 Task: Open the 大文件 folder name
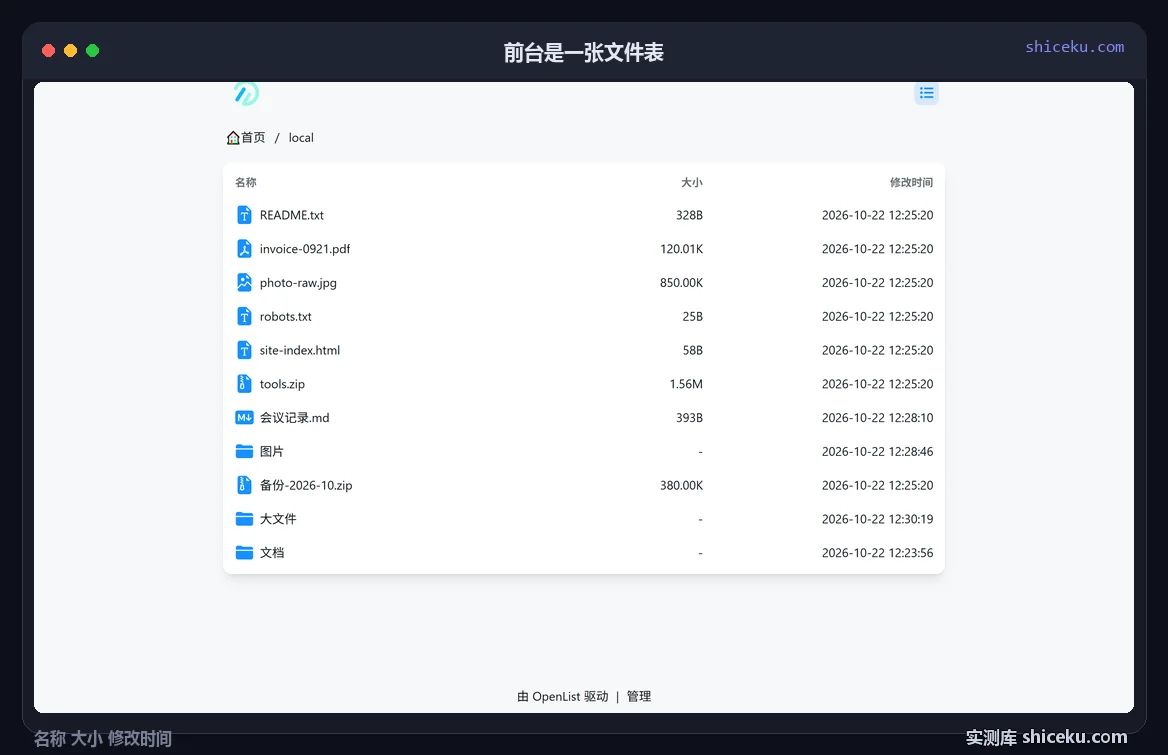click(x=278, y=519)
